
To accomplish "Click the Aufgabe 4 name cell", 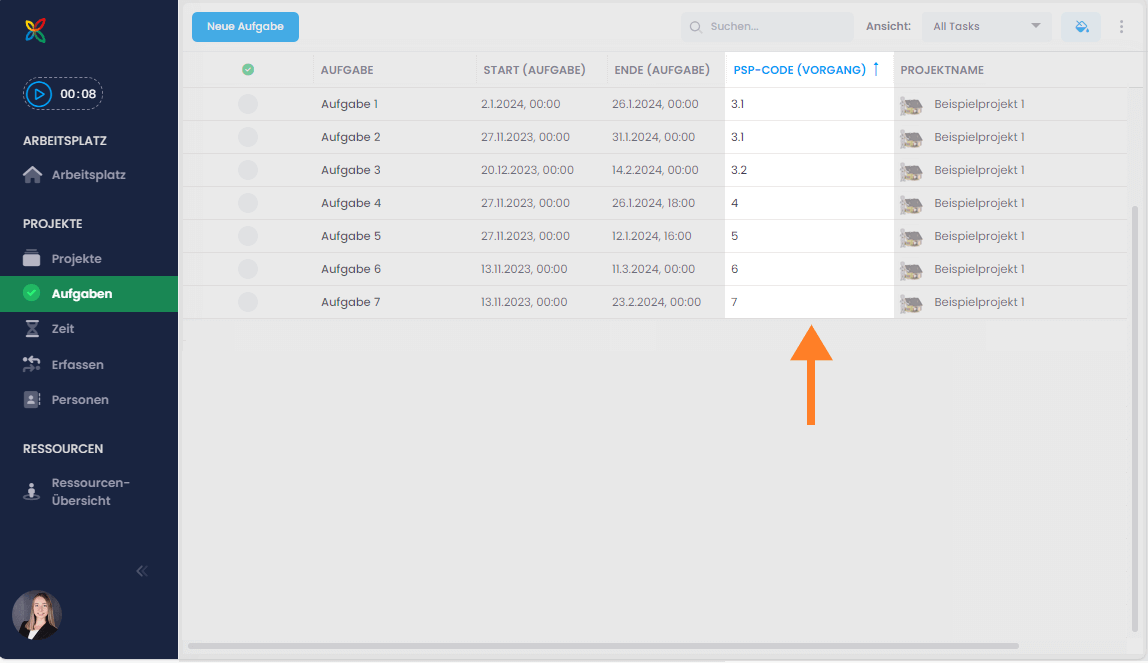I will coord(351,203).
